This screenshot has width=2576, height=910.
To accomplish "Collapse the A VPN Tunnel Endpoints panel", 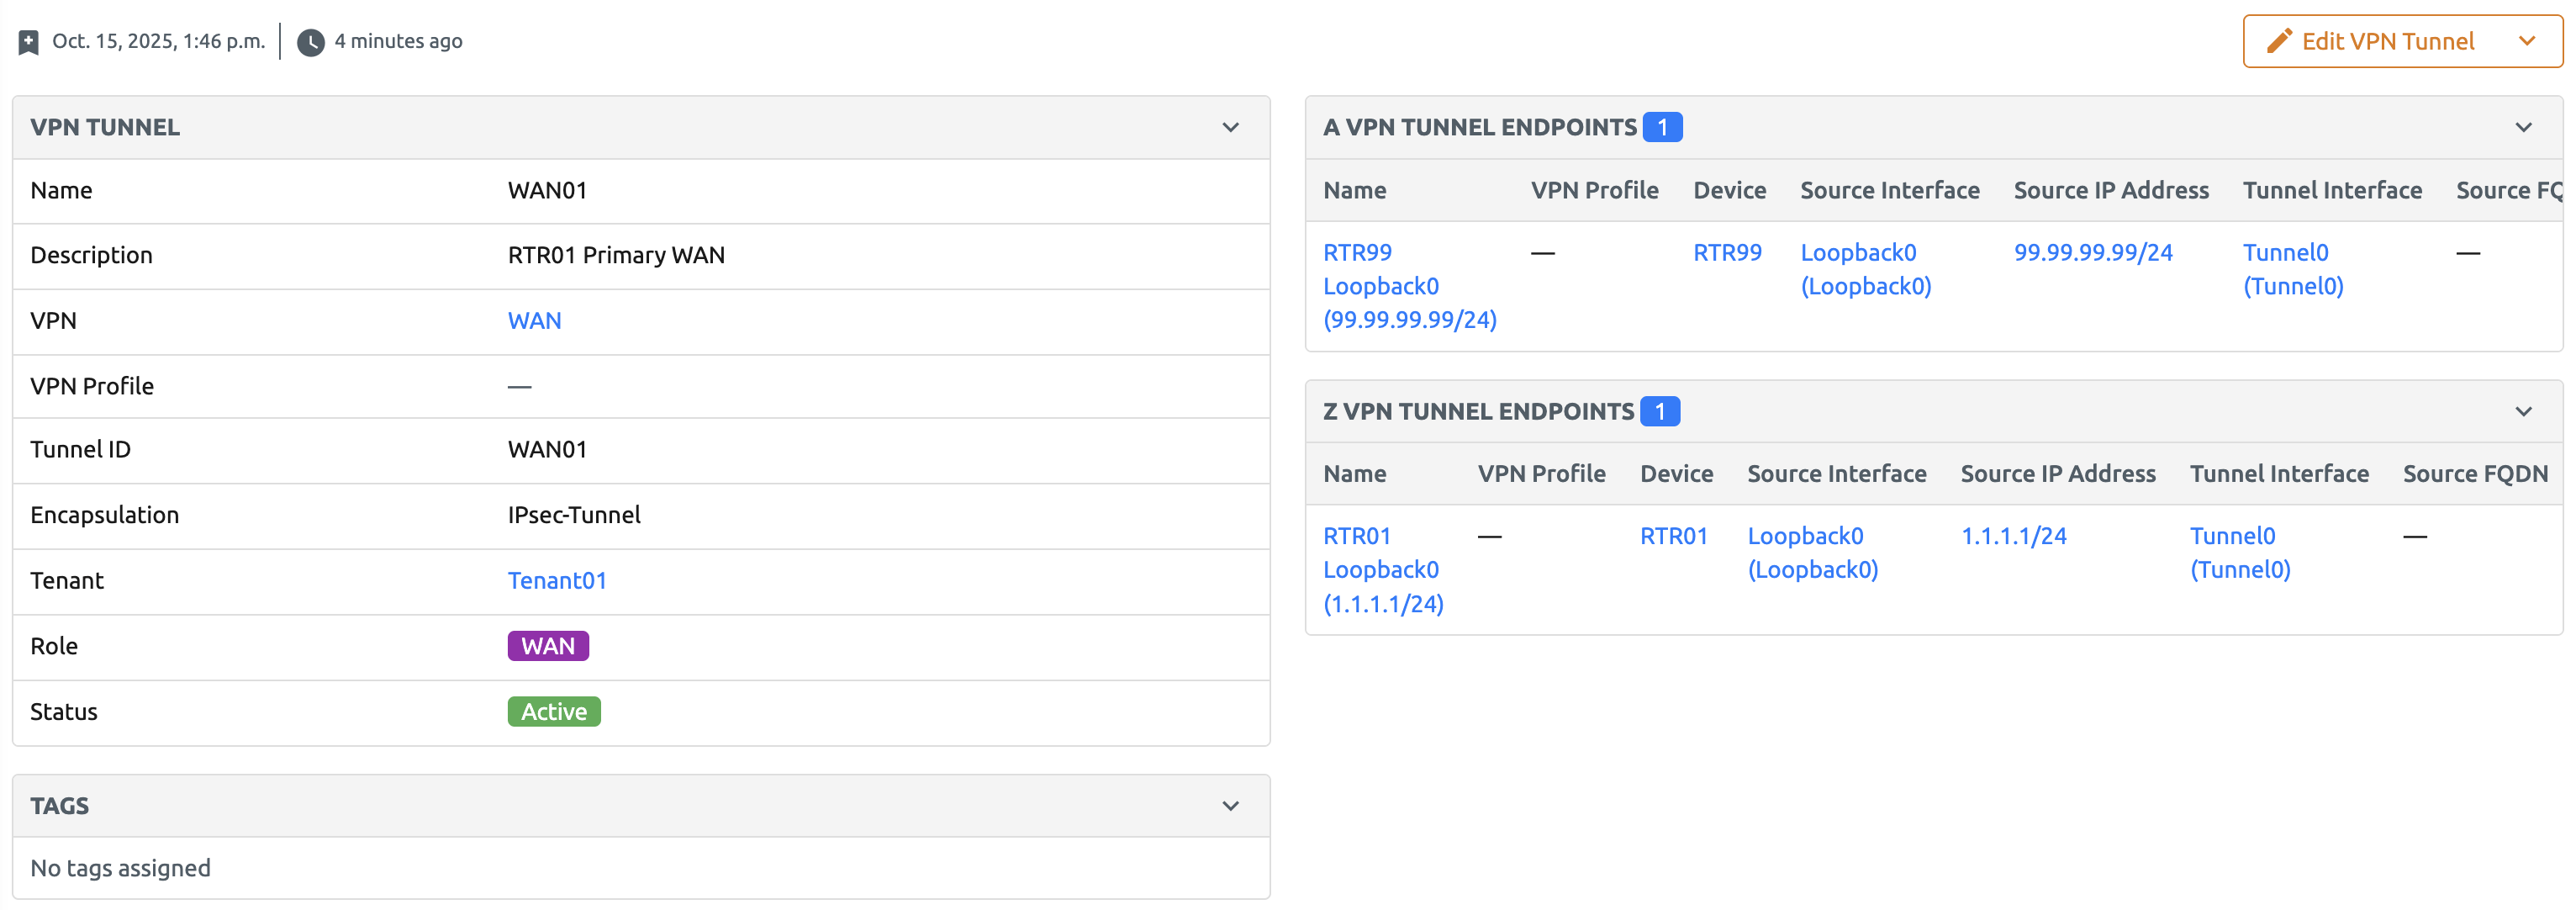I will pos(2522,128).
